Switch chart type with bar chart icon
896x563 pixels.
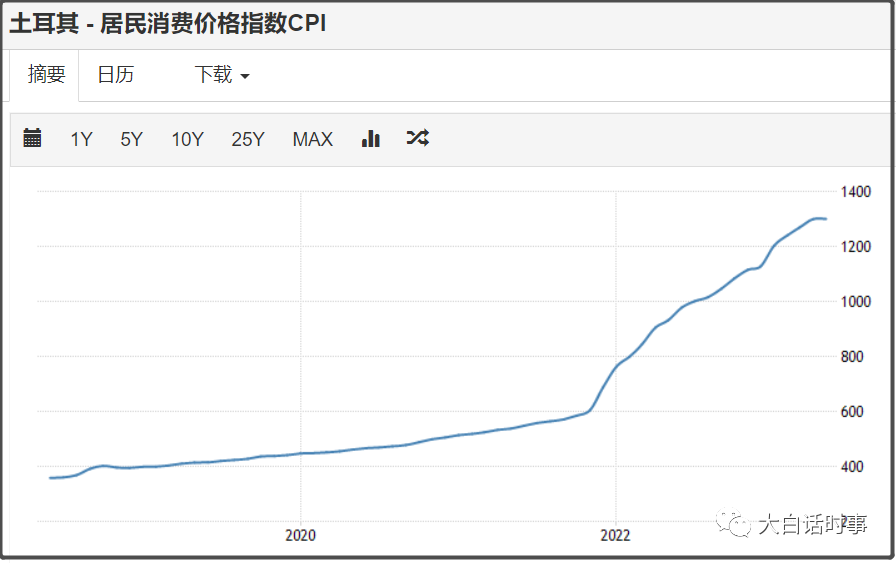[x=371, y=138]
